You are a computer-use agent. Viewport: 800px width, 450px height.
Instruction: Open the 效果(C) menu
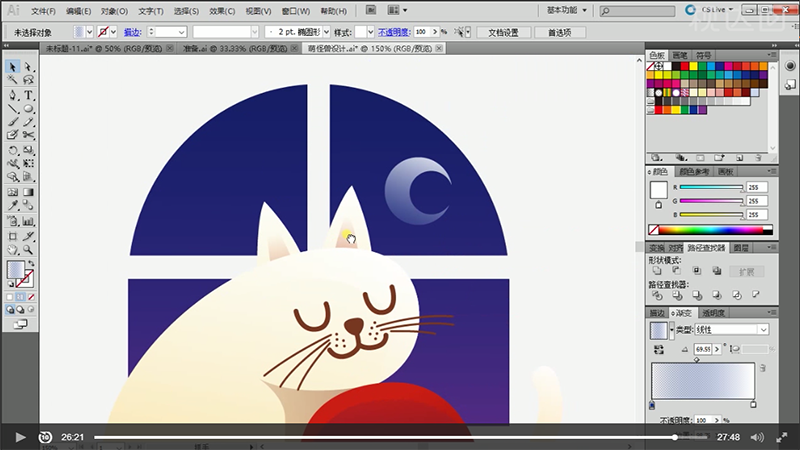point(222,11)
